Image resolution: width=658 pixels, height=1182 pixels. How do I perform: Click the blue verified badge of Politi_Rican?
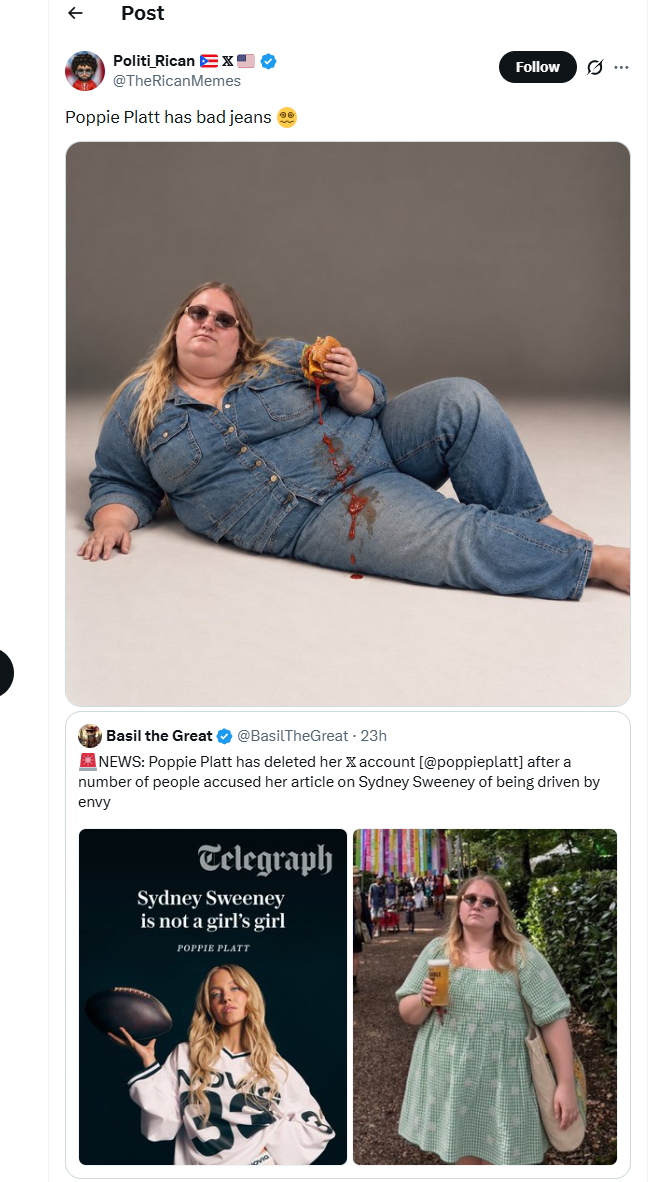[268, 61]
